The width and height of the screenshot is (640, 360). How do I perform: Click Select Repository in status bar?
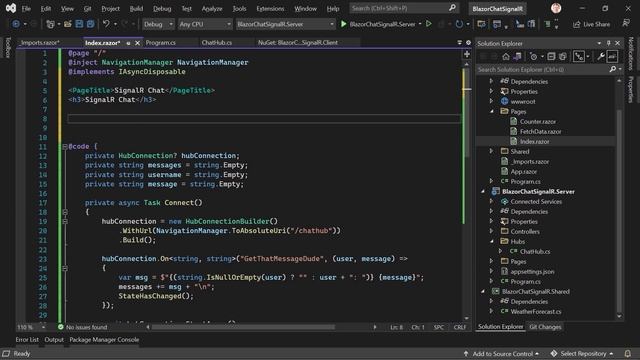point(582,353)
